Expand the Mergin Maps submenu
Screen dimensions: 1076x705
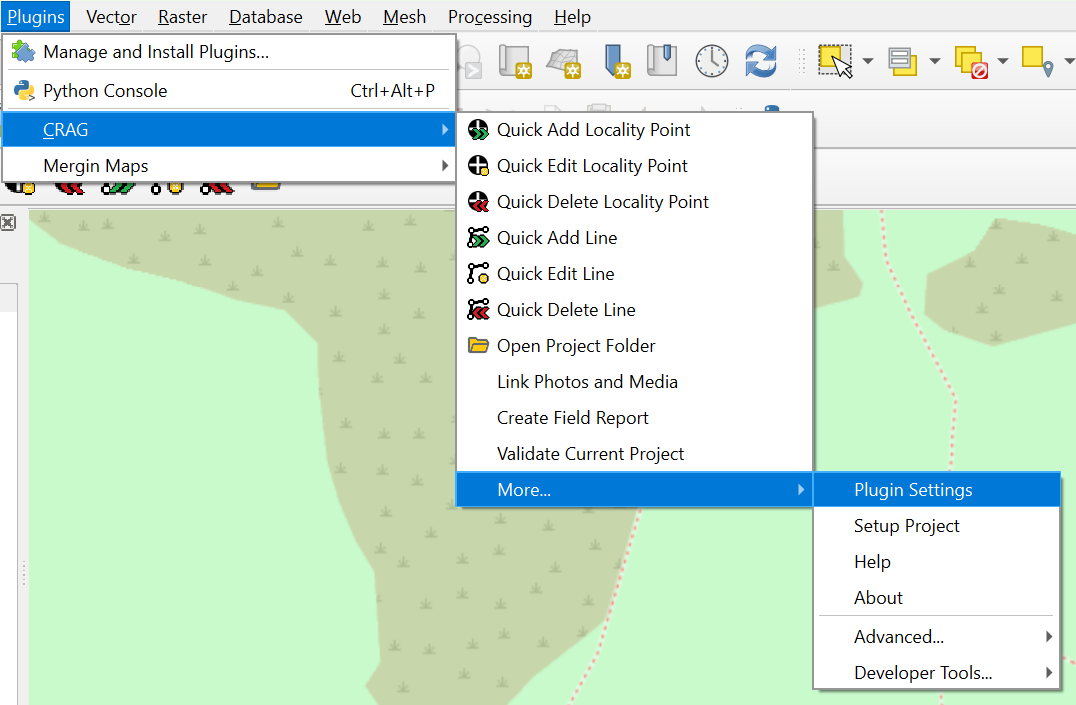[229, 165]
